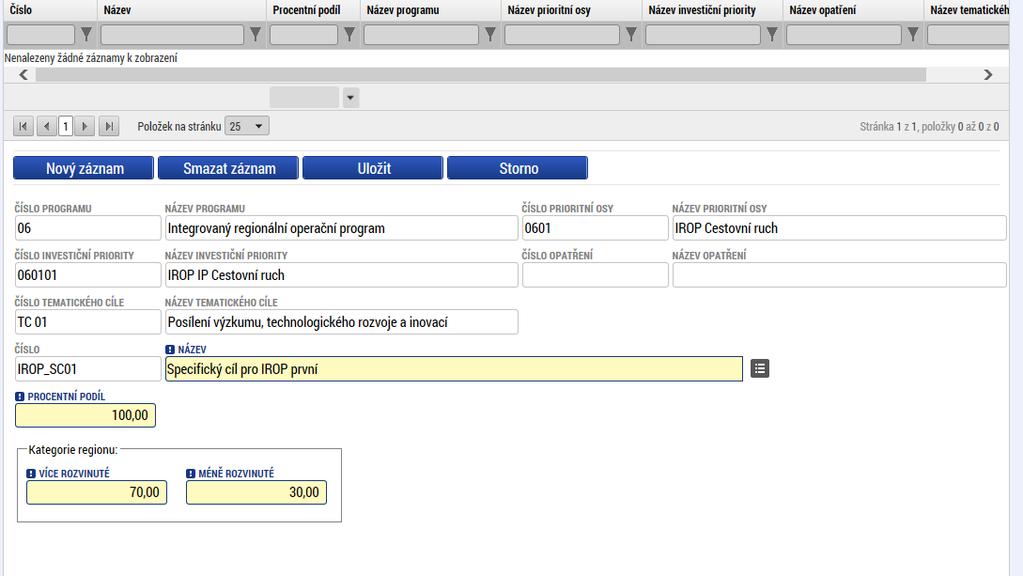Open the filter icon for Procentní podíl column
This screenshot has height=576, width=1023.
click(x=350, y=35)
